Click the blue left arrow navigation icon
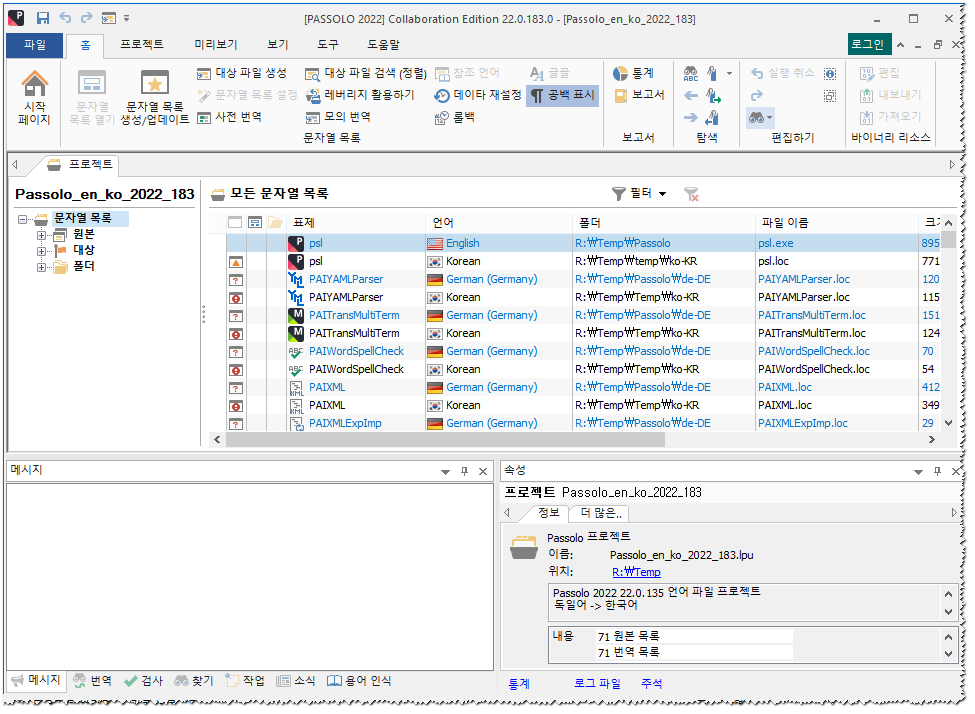 (x=691, y=96)
